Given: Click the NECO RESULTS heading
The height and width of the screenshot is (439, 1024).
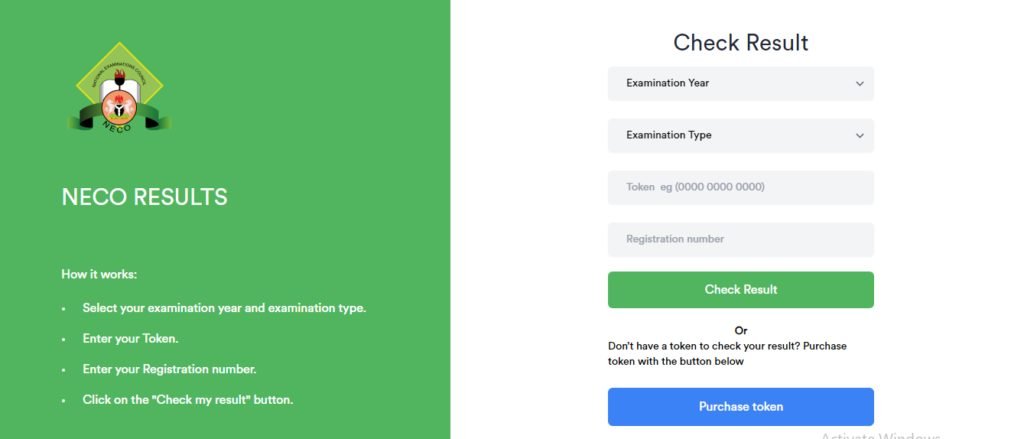Looking at the screenshot, I should (145, 198).
